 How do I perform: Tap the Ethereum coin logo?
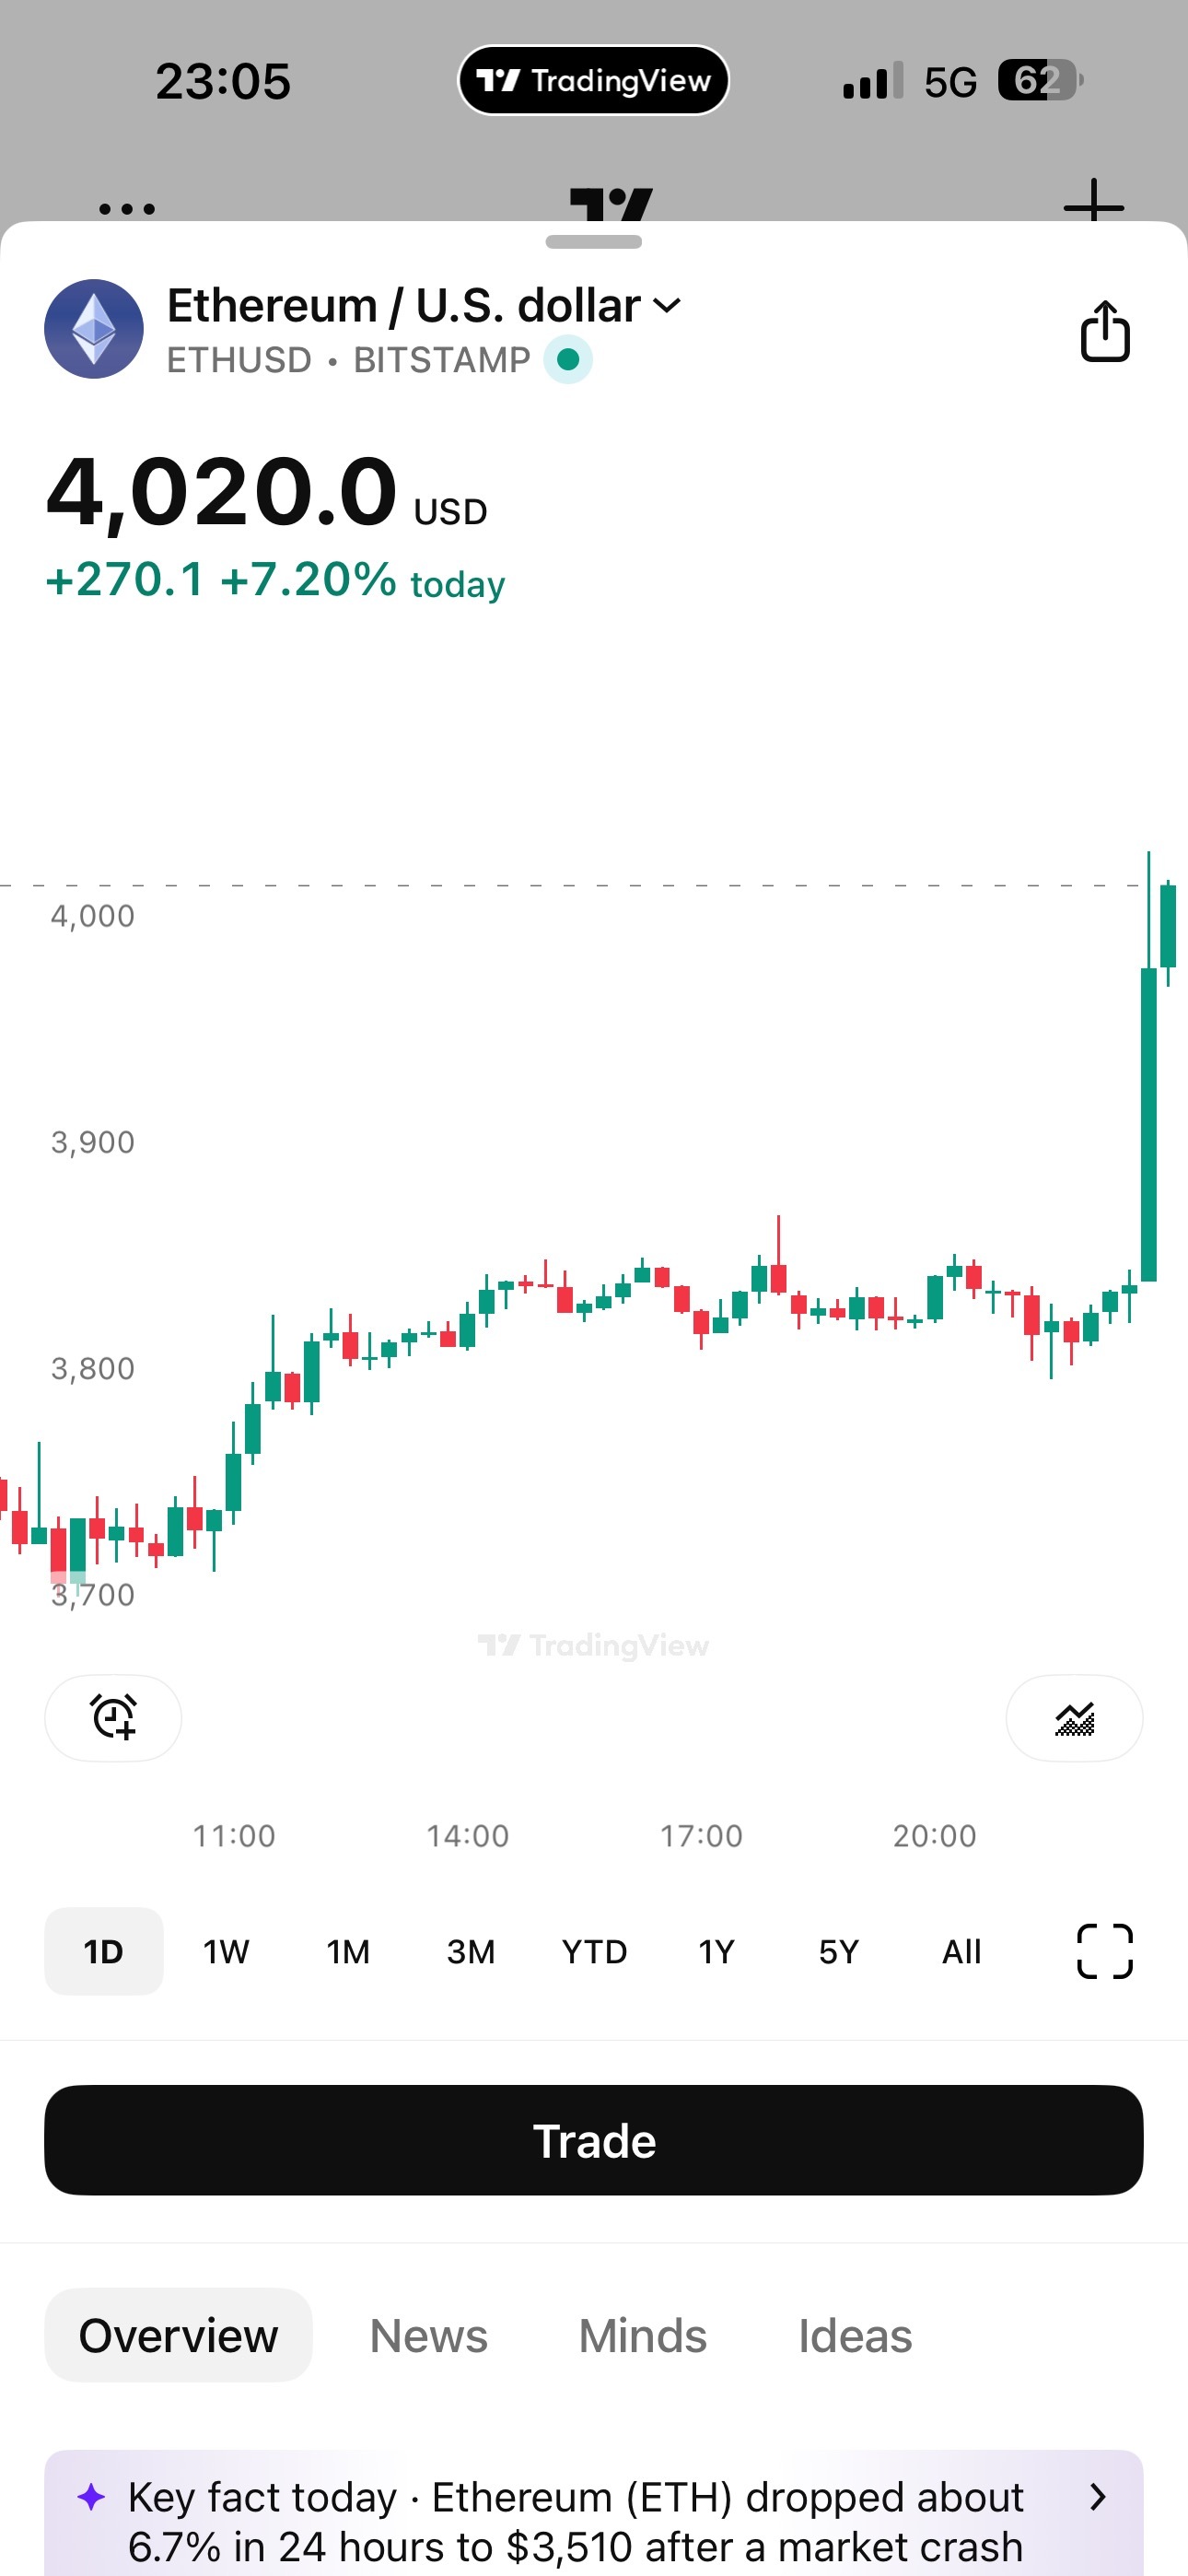[x=95, y=330]
